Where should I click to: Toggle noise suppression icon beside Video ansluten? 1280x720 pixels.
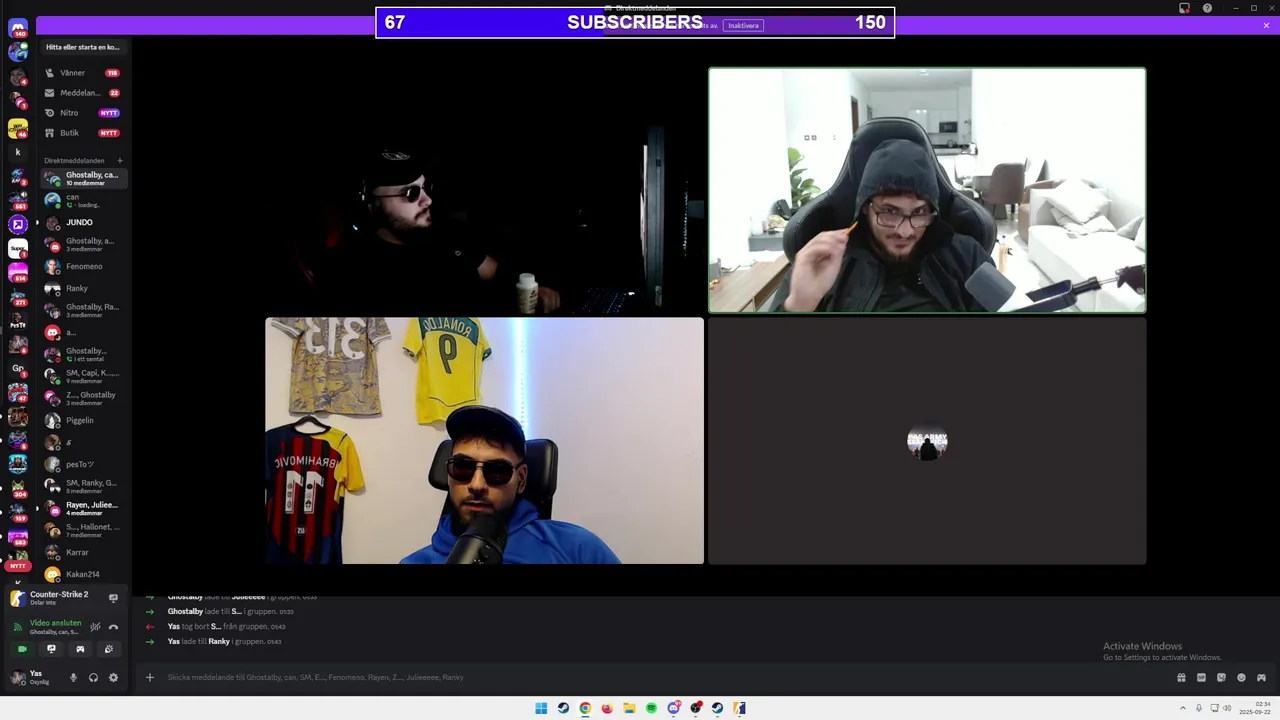tap(95, 627)
